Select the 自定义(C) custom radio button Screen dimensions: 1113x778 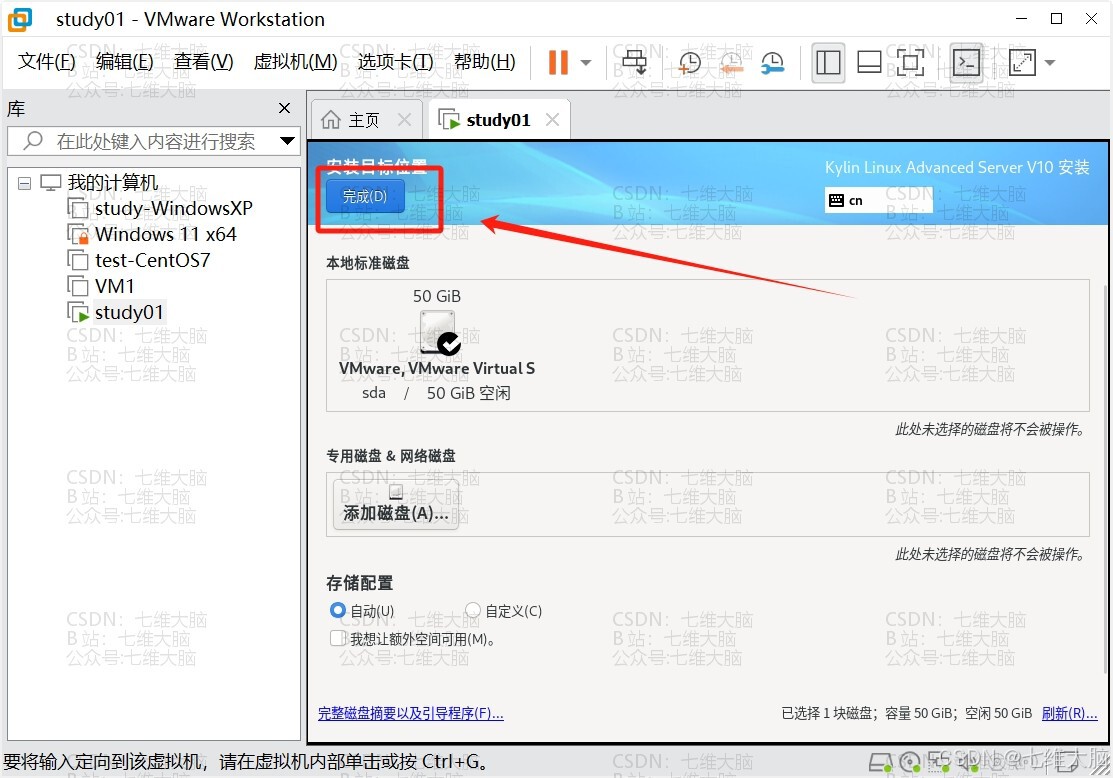(473, 610)
